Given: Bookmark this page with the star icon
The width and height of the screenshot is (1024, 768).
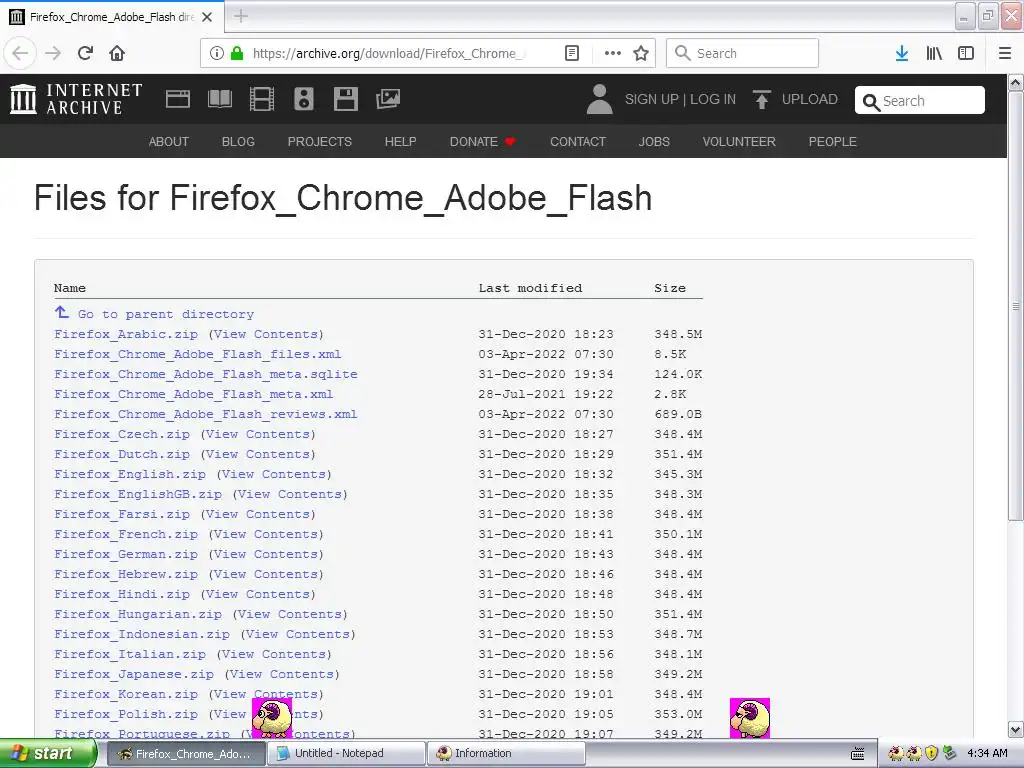Looking at the screenshot, I should pos(641,53).
